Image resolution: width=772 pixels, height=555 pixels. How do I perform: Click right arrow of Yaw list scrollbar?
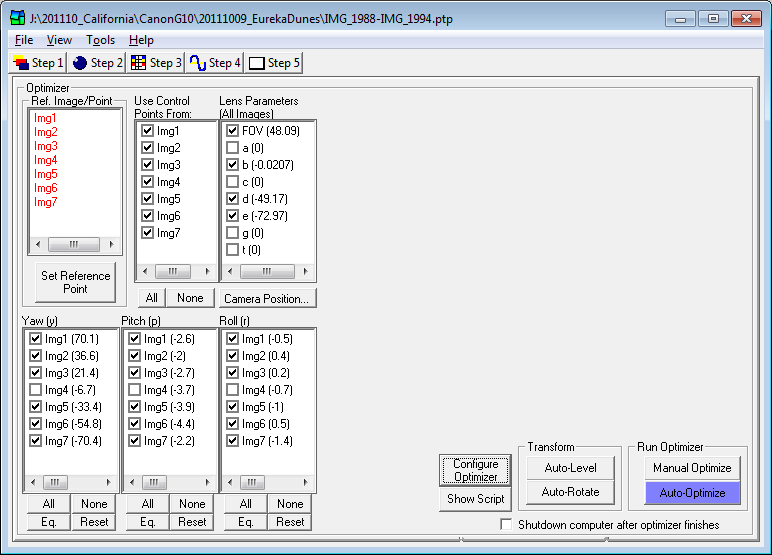tap(108, 482)
